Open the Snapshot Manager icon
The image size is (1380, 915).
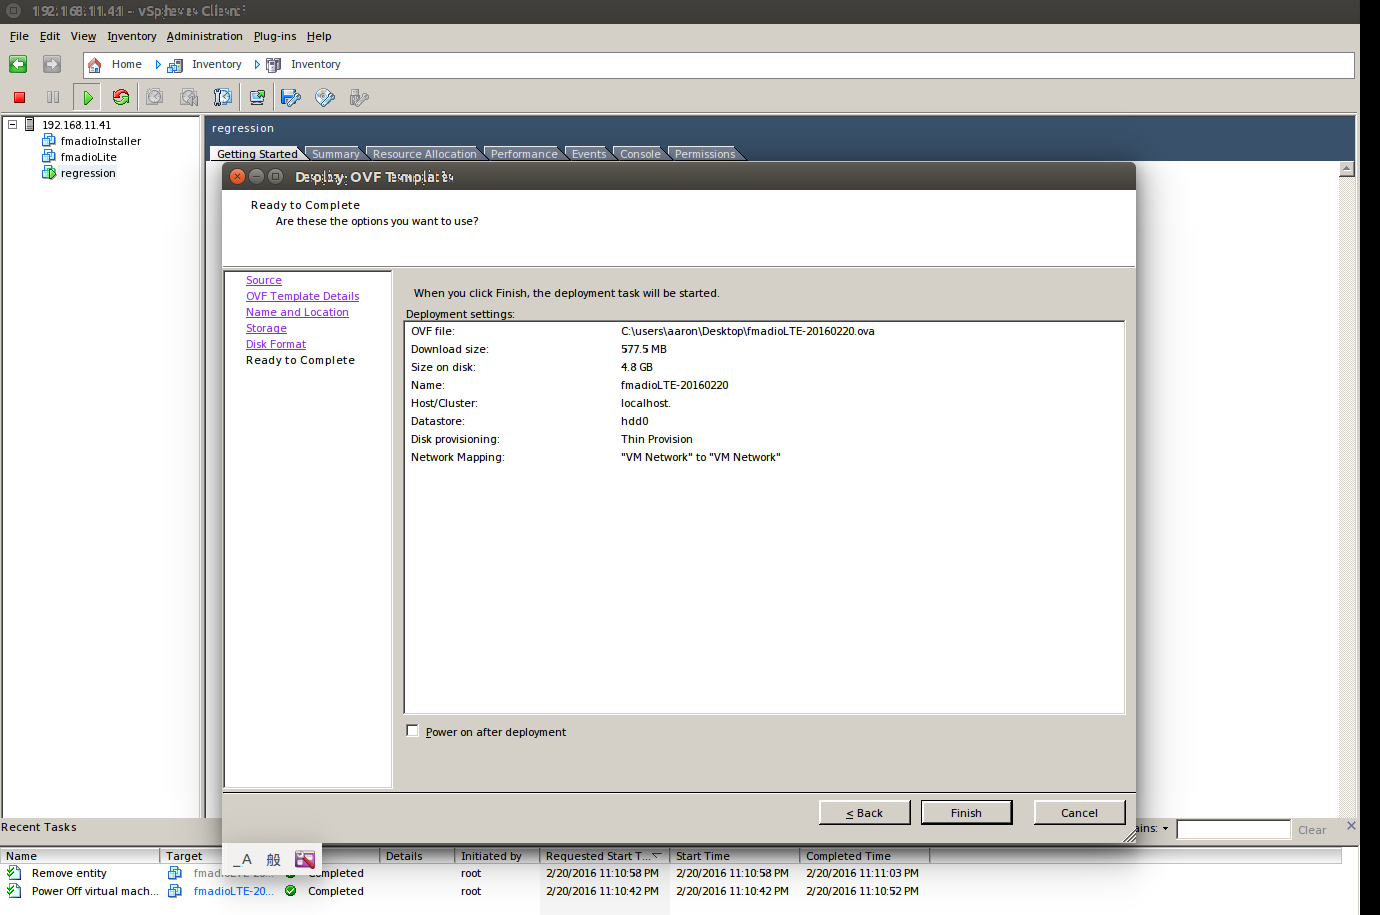222,97
